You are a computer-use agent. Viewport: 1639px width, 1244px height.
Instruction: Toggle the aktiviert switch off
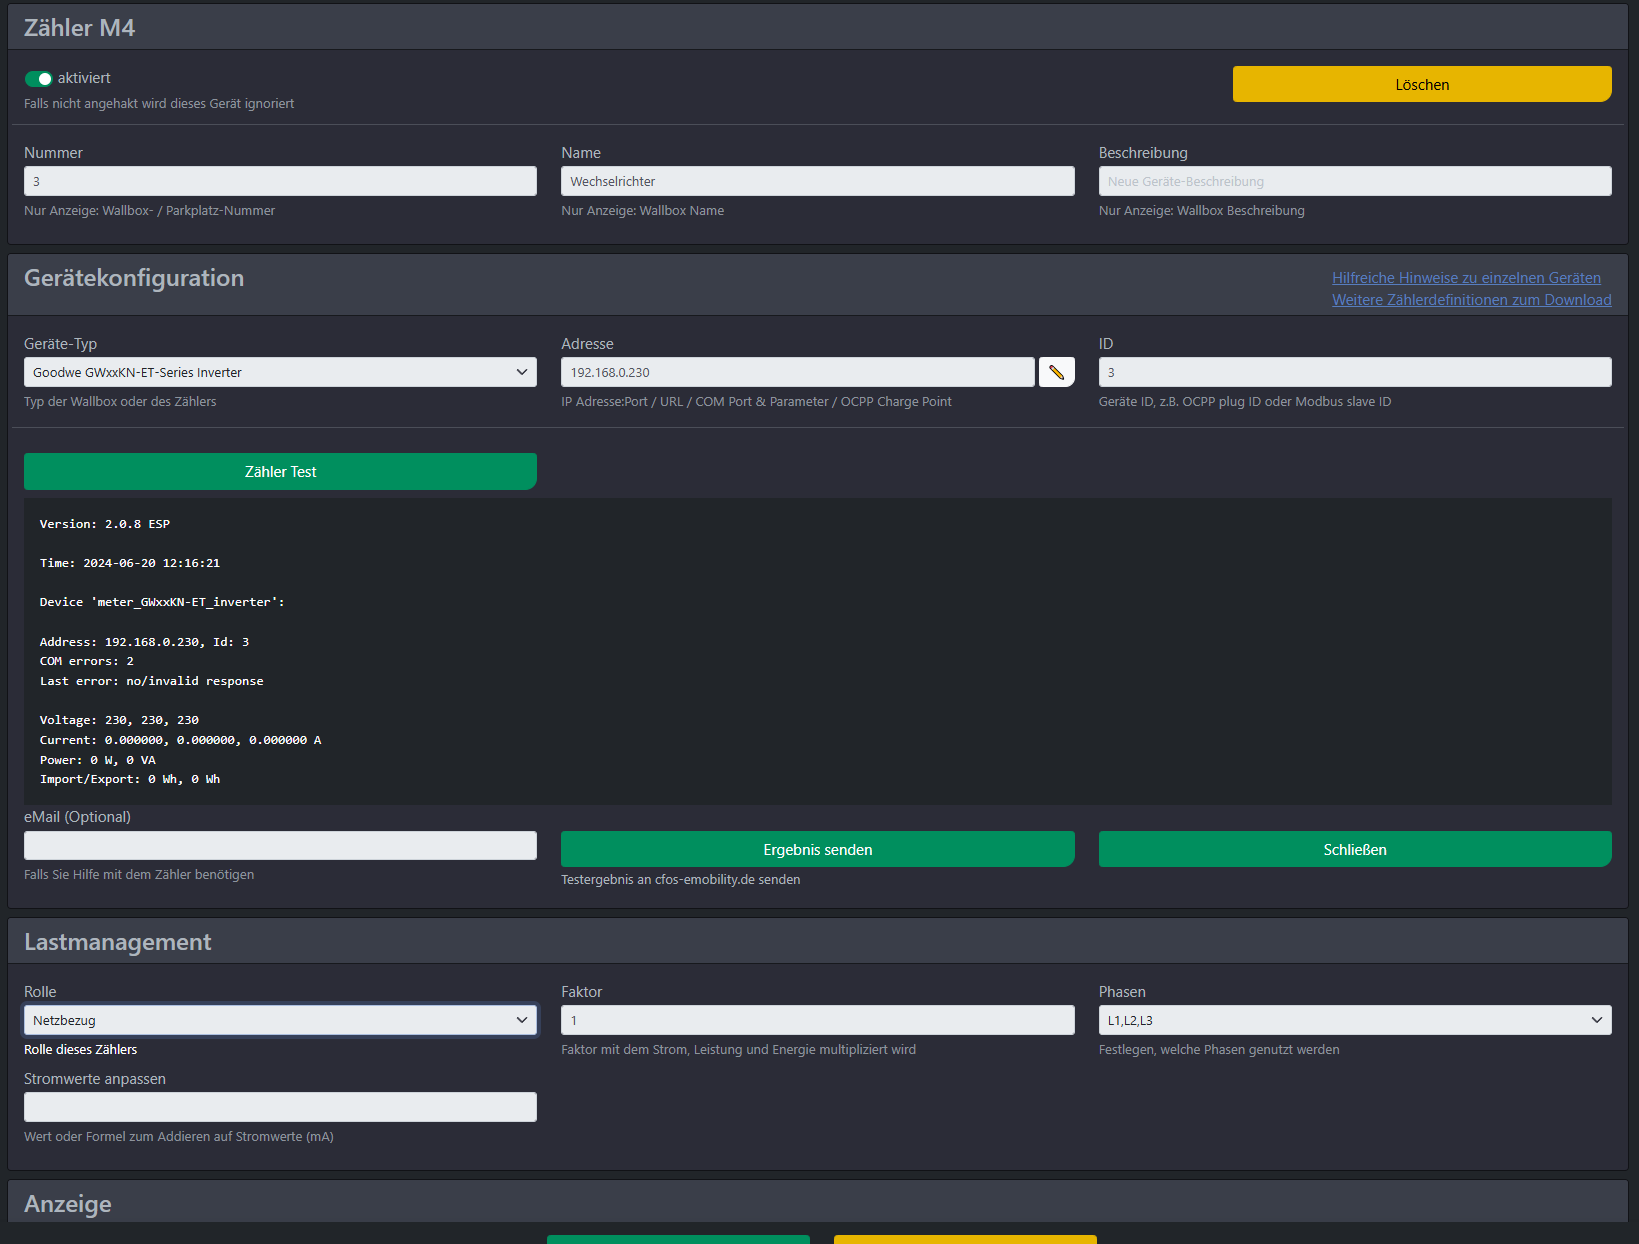click(38, 79)
